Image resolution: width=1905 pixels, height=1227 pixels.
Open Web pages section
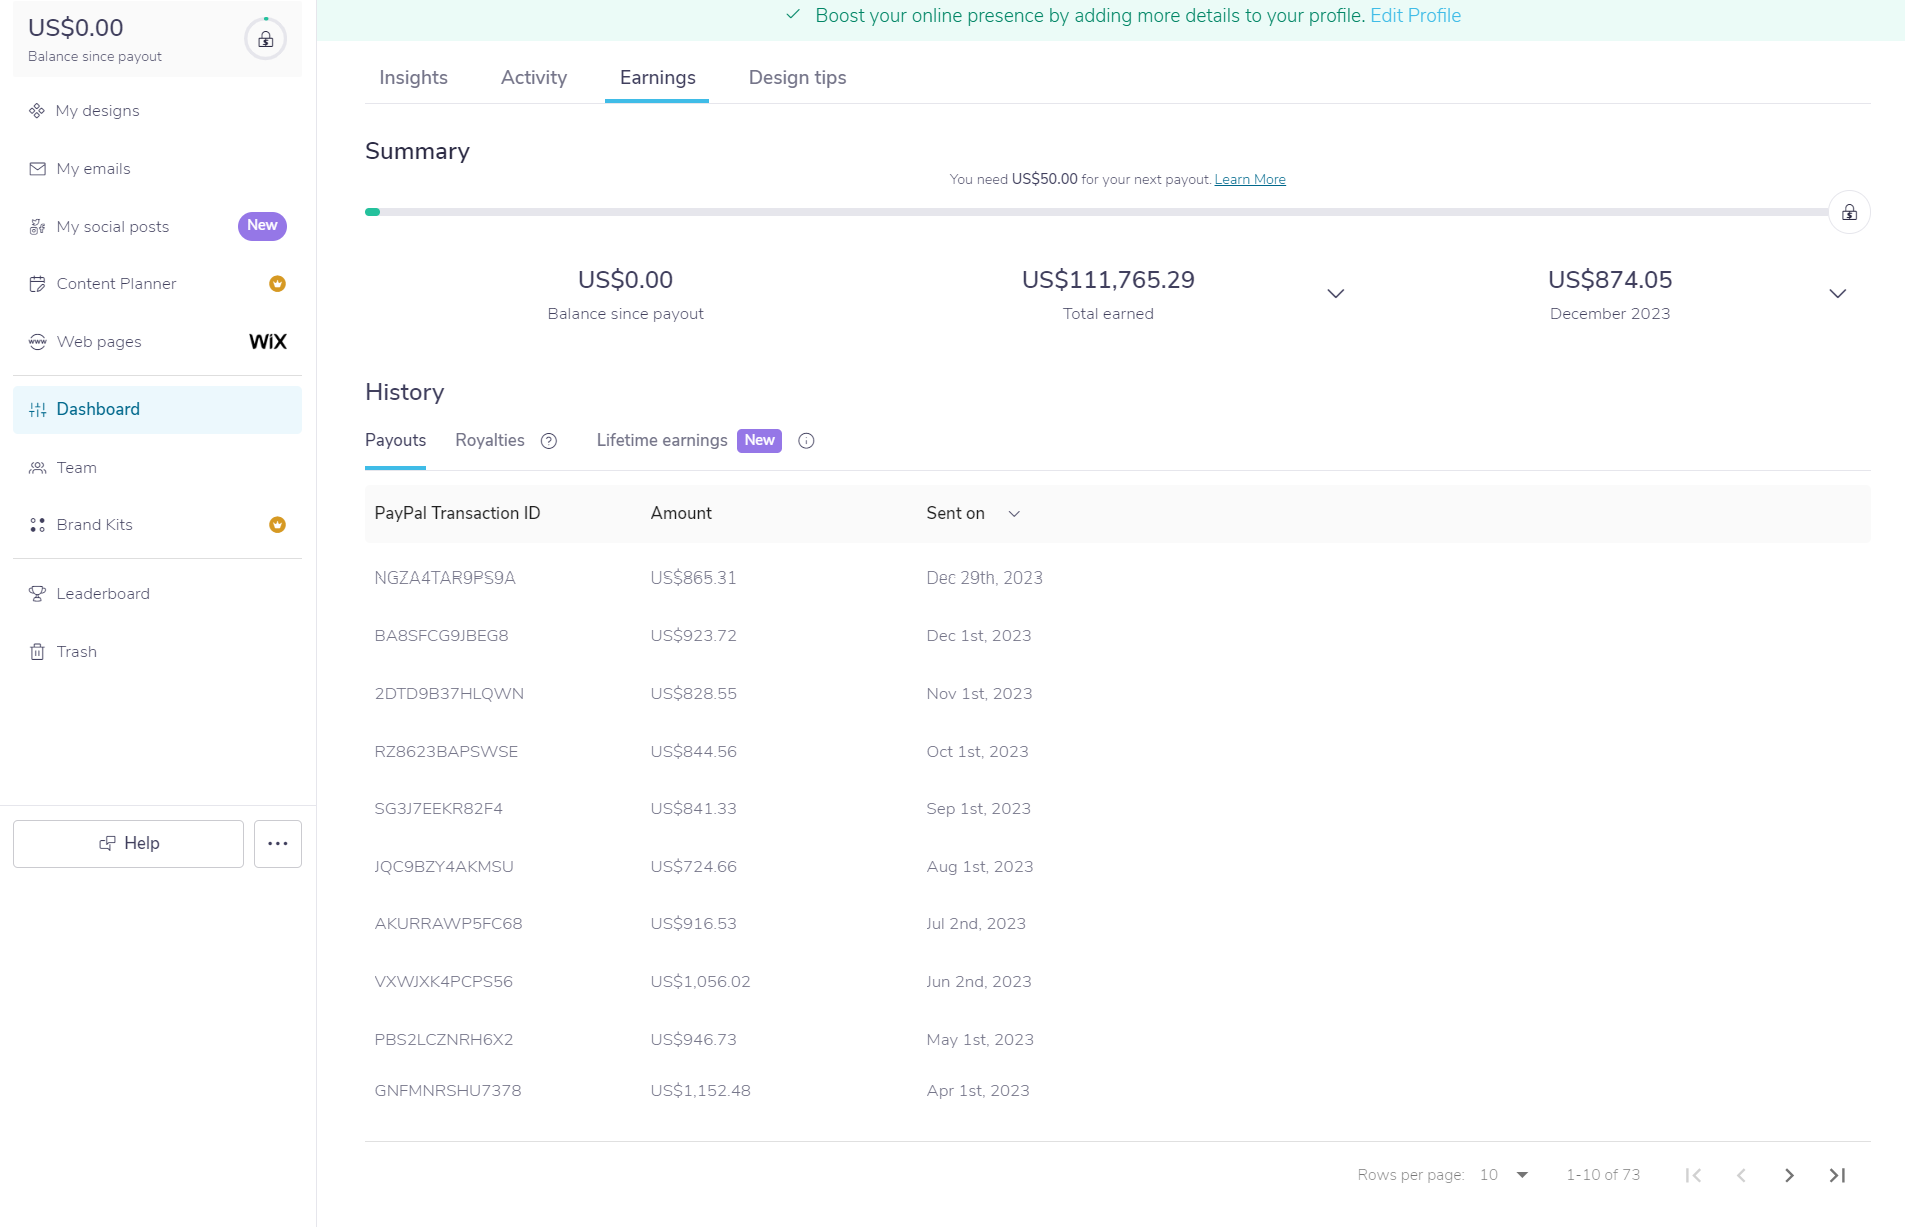[99, 342]
